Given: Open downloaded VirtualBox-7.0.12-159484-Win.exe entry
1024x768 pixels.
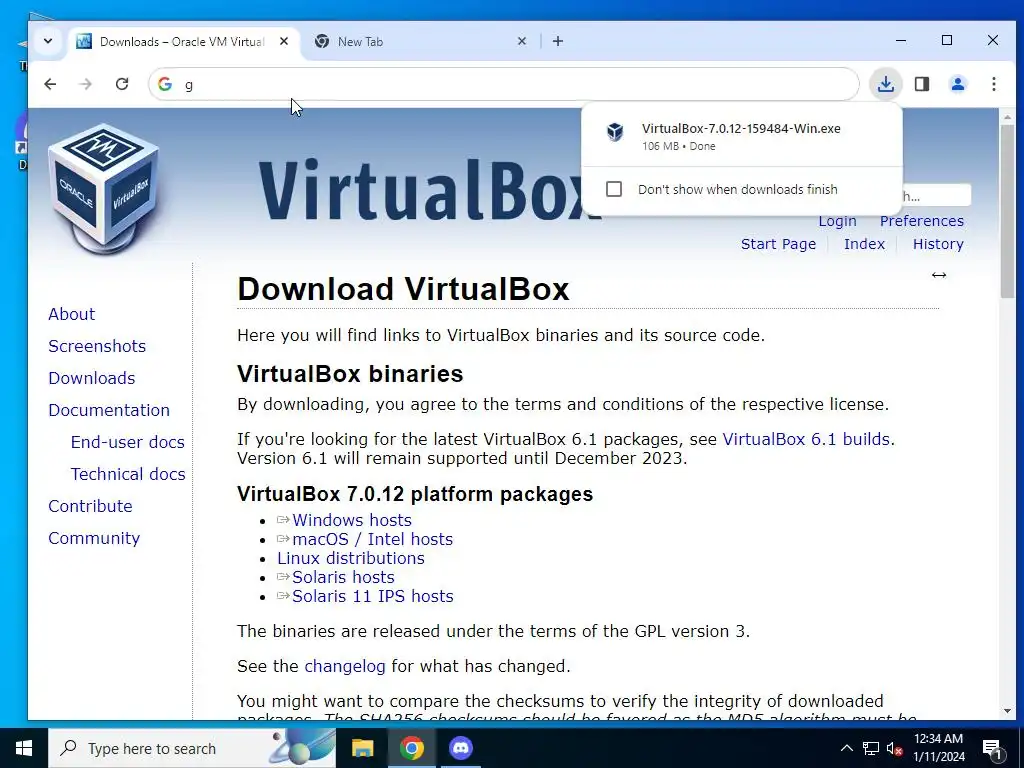Looking at the screenshot, I should pyautogui.click(x=741, y=136).
